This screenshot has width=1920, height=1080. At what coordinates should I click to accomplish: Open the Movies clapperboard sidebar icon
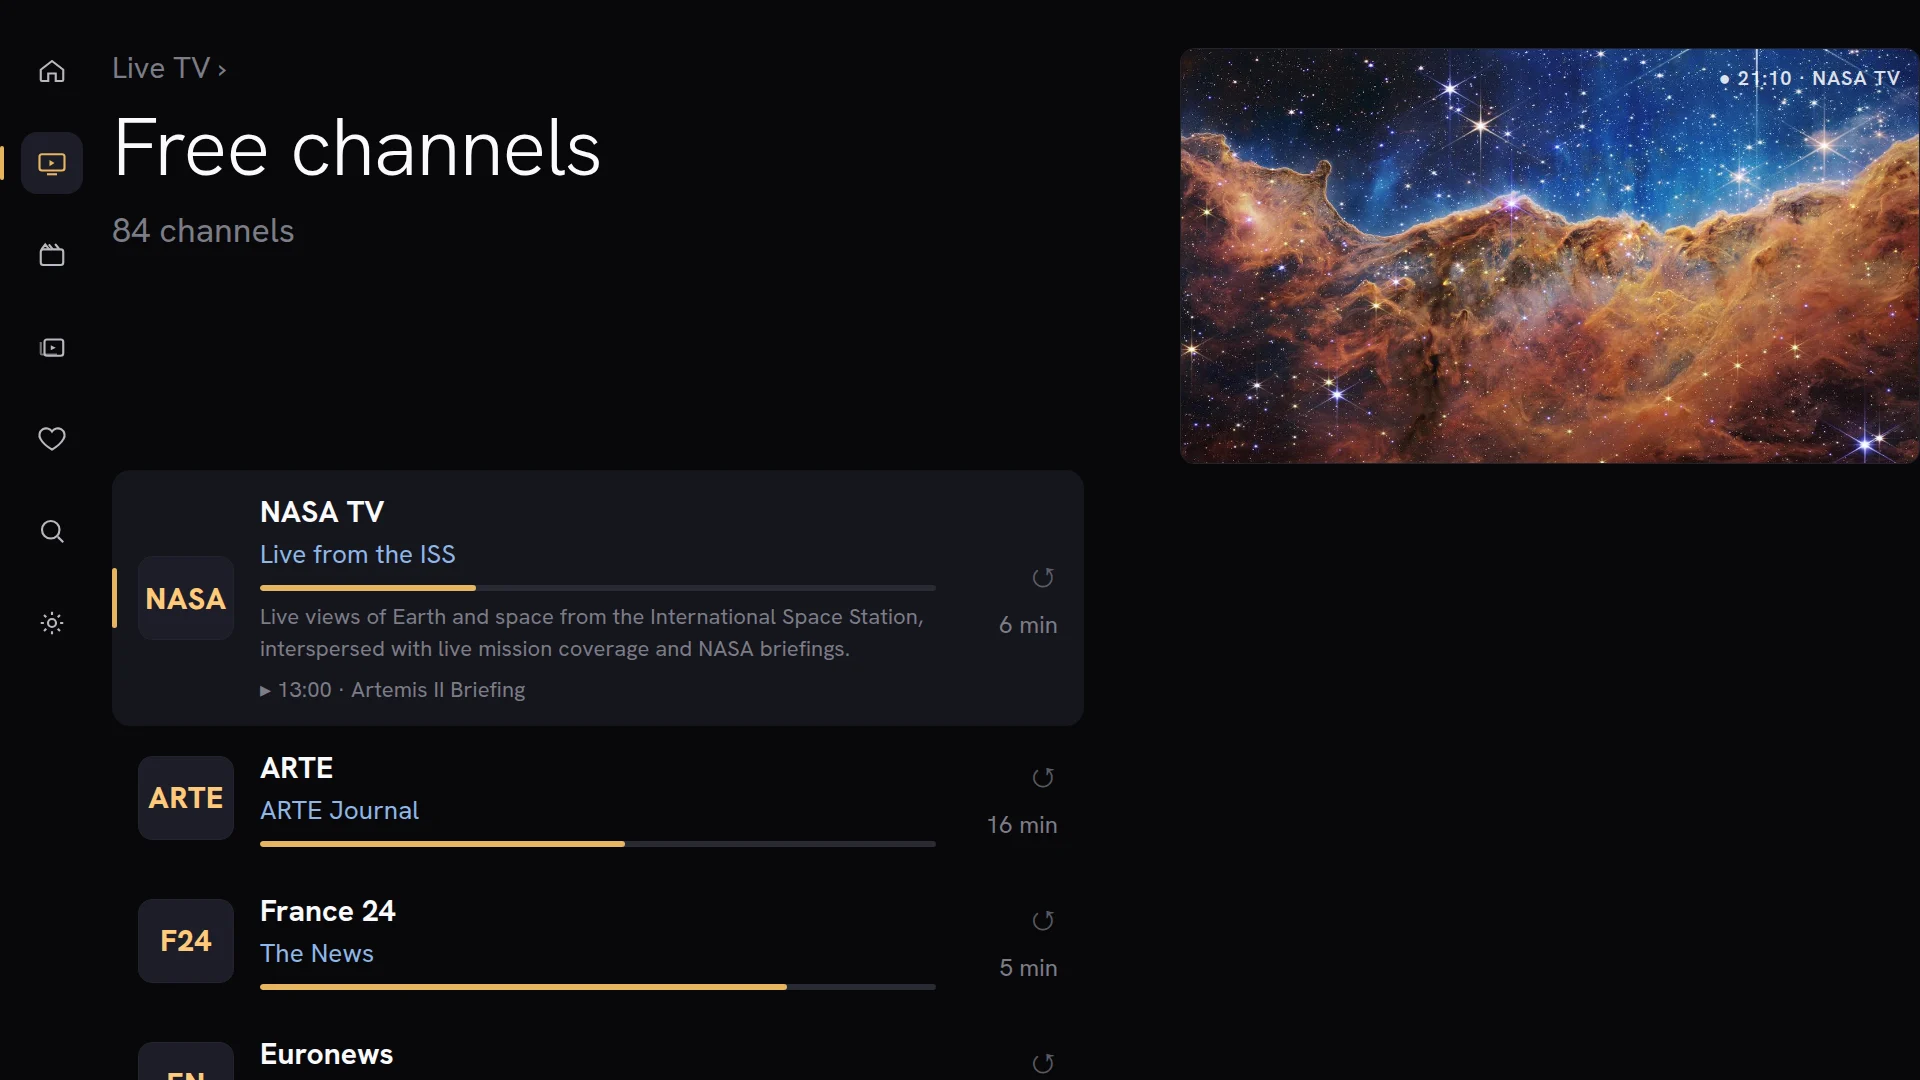pos(52,255)
